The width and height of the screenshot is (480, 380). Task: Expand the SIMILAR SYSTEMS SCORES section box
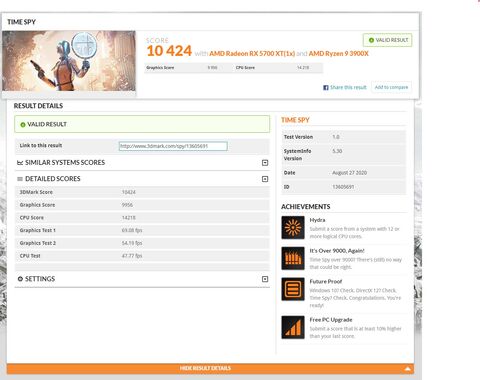[265, 163]
